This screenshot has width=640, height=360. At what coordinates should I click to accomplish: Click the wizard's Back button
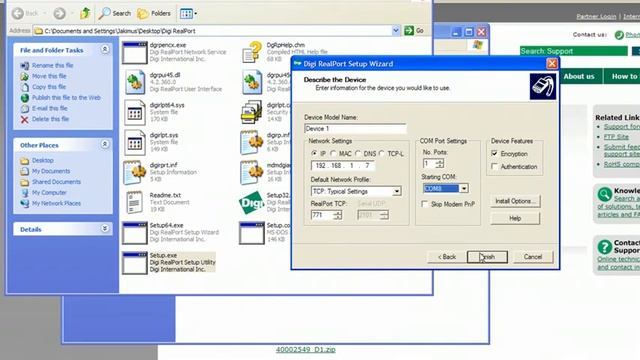[x=447, y=257]
